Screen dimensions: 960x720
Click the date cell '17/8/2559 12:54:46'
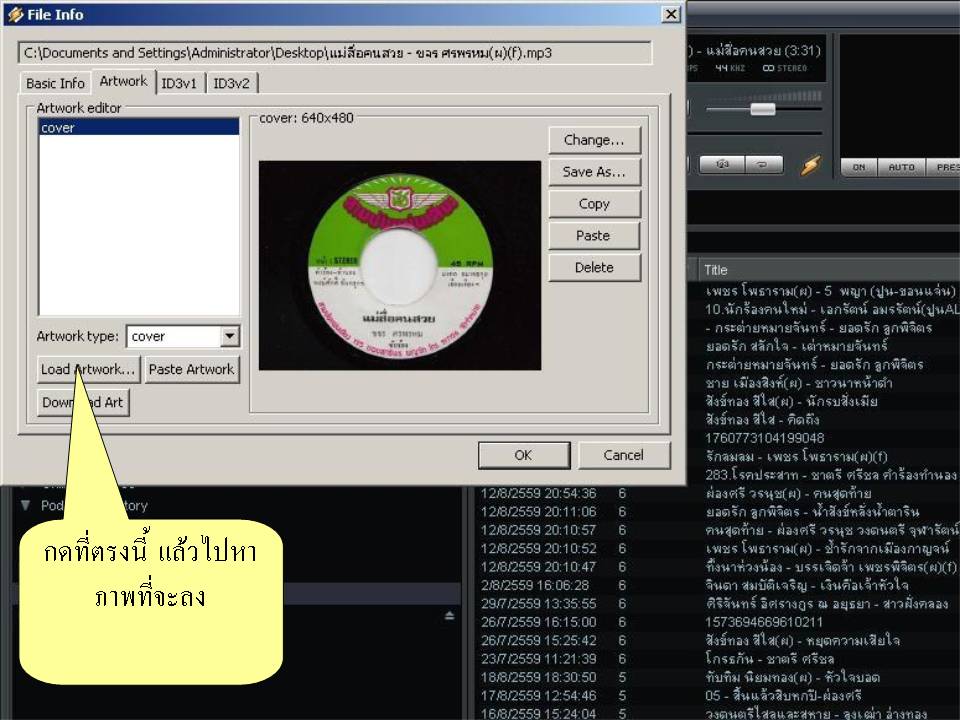click(x=538, y=695)
